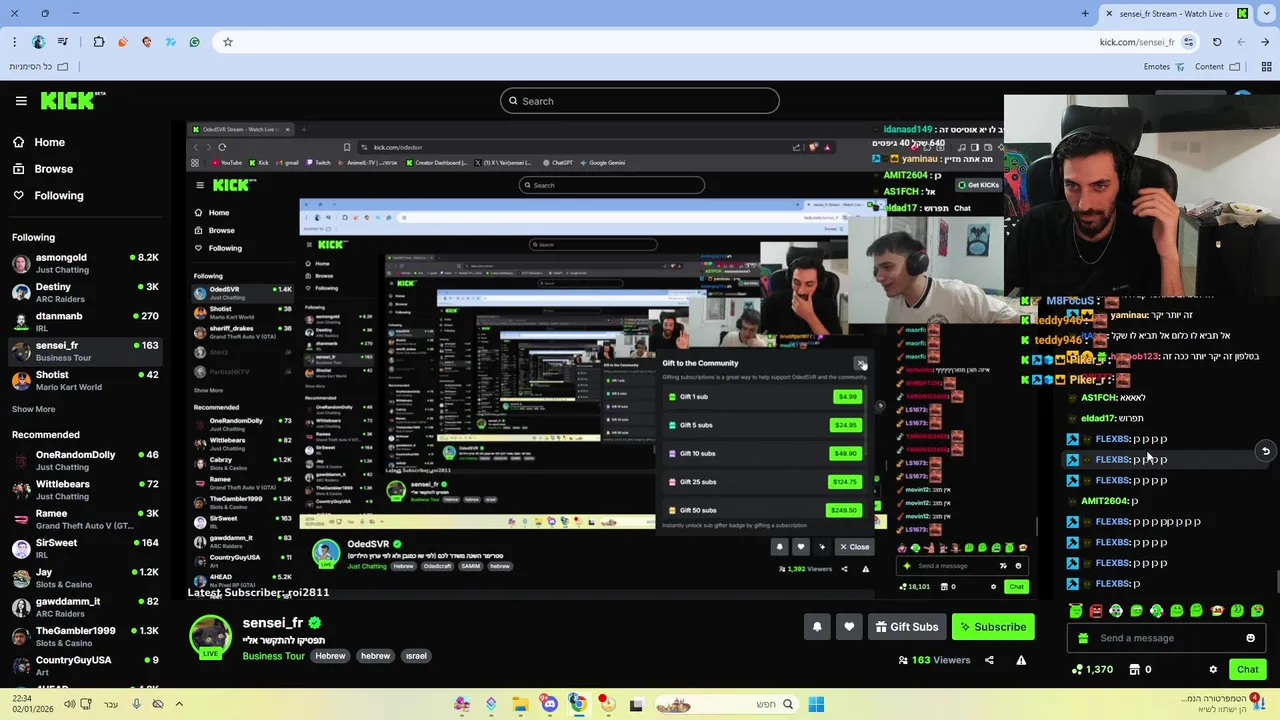Open gawddamm_it ARC Raiders channel
The height and width of the screenshot is (720, 1280).
(84, 608)
